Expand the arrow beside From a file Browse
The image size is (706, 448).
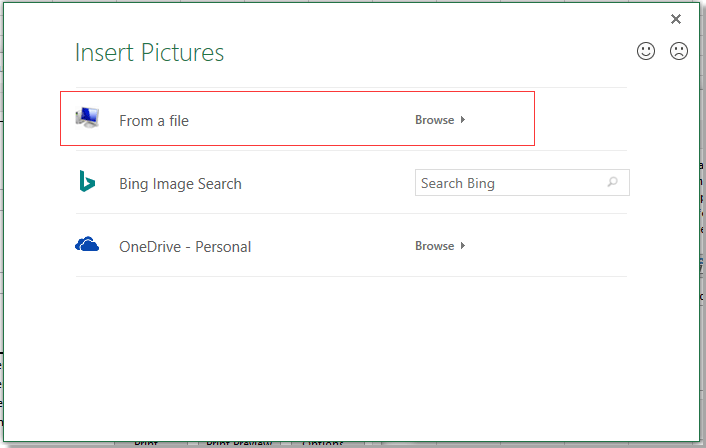pyautogui.click(x=464, y=120)
